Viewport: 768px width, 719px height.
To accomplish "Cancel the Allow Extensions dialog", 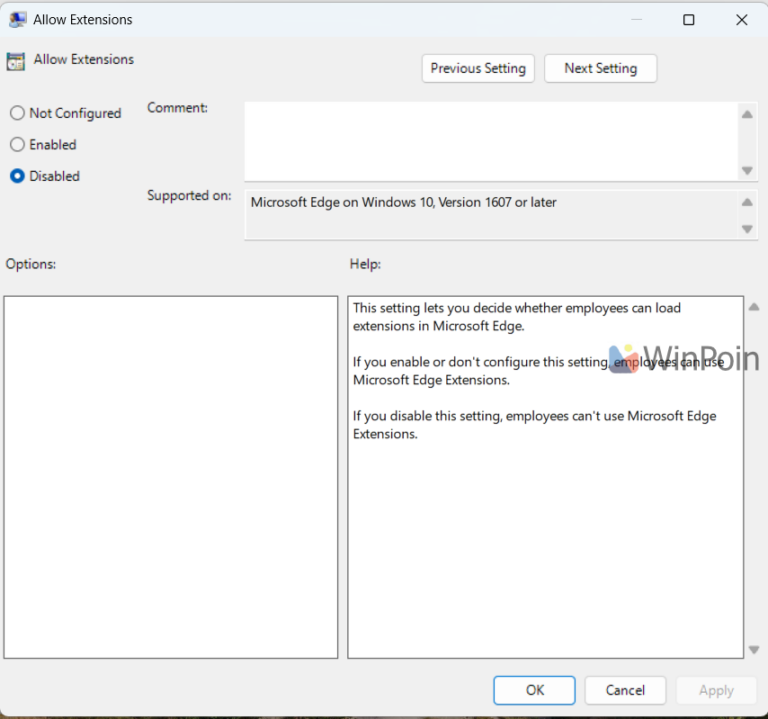I will (x=625, y=690).
